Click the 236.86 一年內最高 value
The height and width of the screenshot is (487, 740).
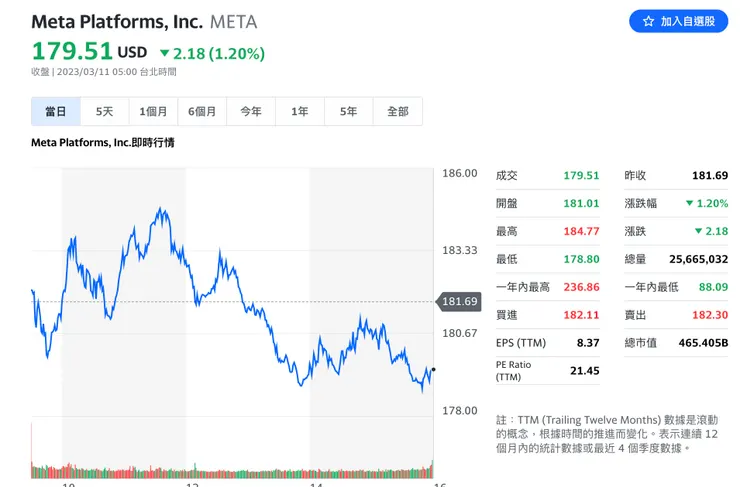[x=581, y=287]
